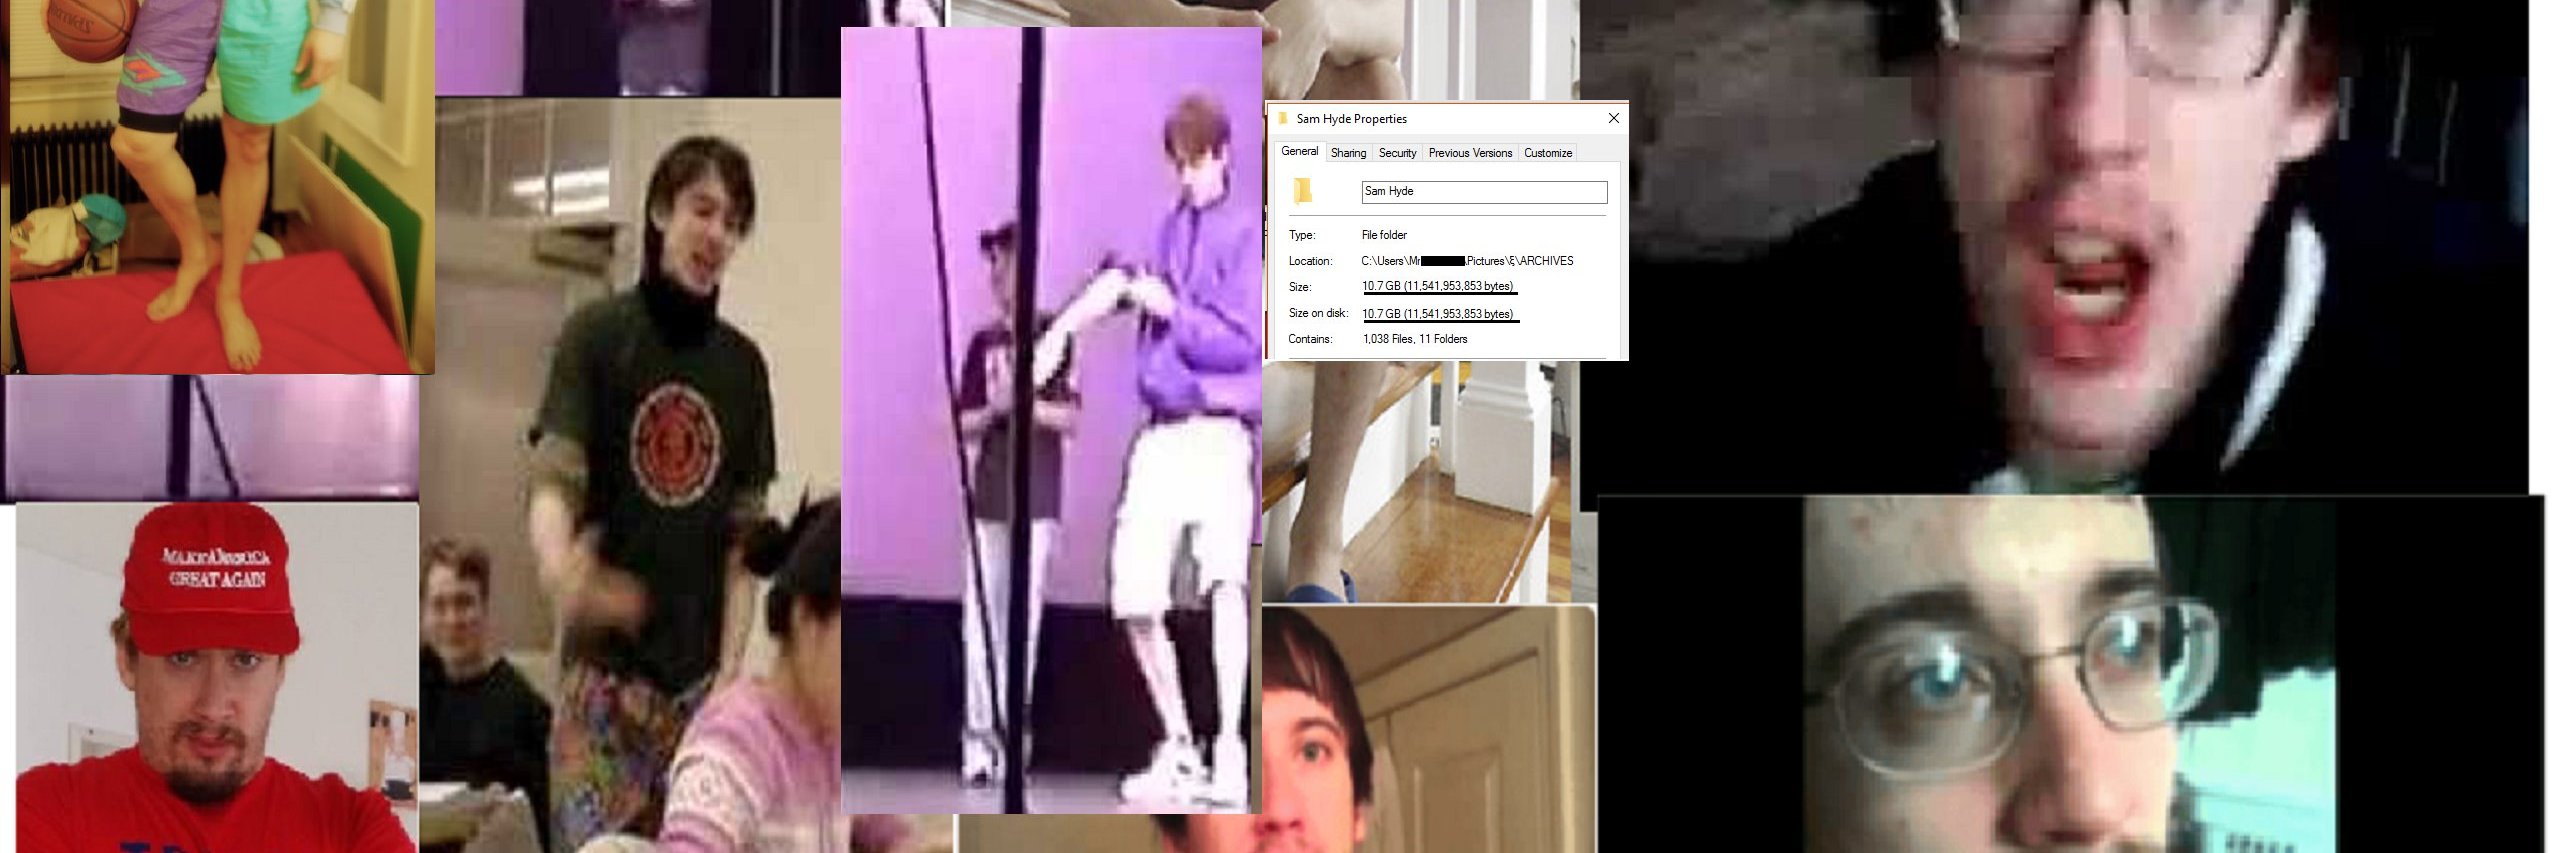The height and width of the screenshot is (853, 2560).
Task: Click the black t-shirt classroom photo
Action: pos(630,475)
